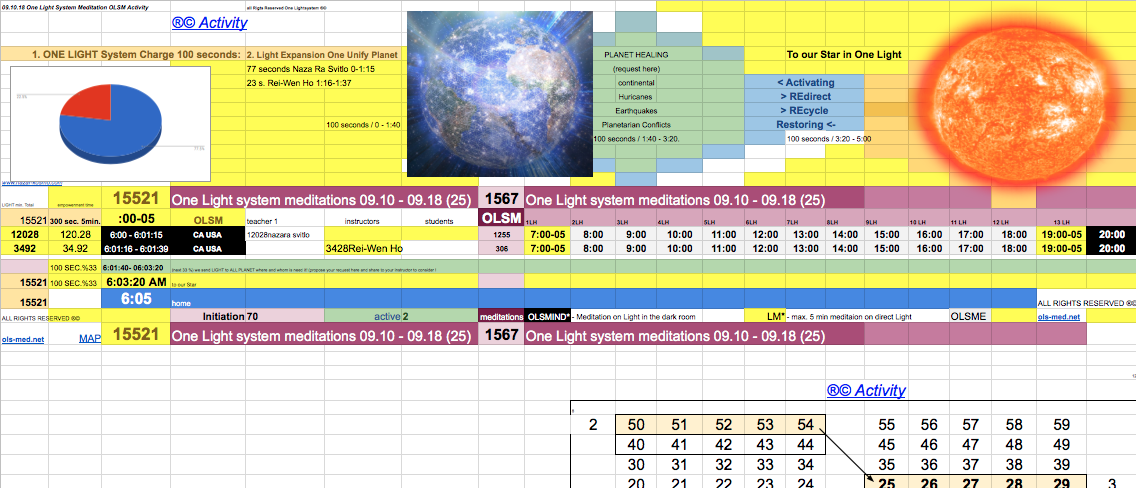
Task: Follow the MAP hyperlink
Action: pyautogui.click(x=90, y=337)
